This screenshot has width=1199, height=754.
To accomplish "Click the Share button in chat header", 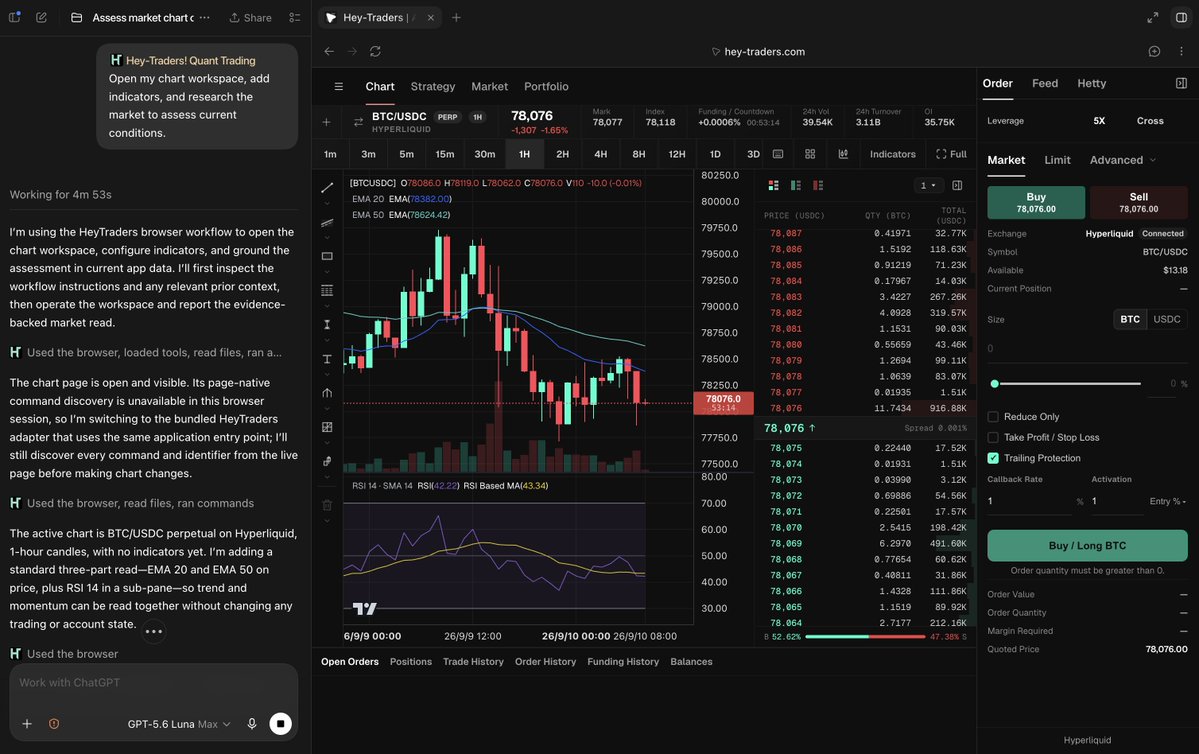I will 250,18.
